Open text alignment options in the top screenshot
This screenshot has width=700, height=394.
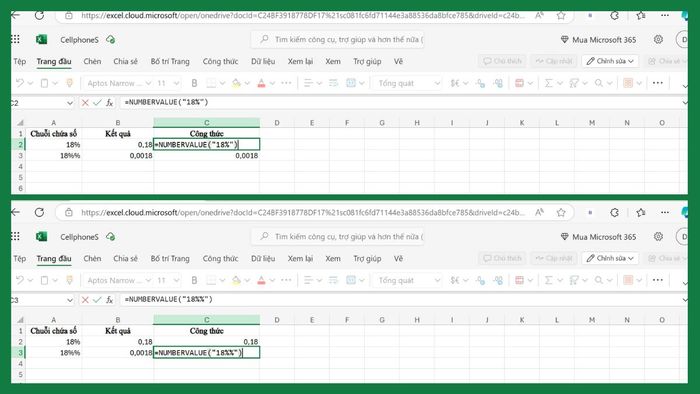click(x=308, y=83)
